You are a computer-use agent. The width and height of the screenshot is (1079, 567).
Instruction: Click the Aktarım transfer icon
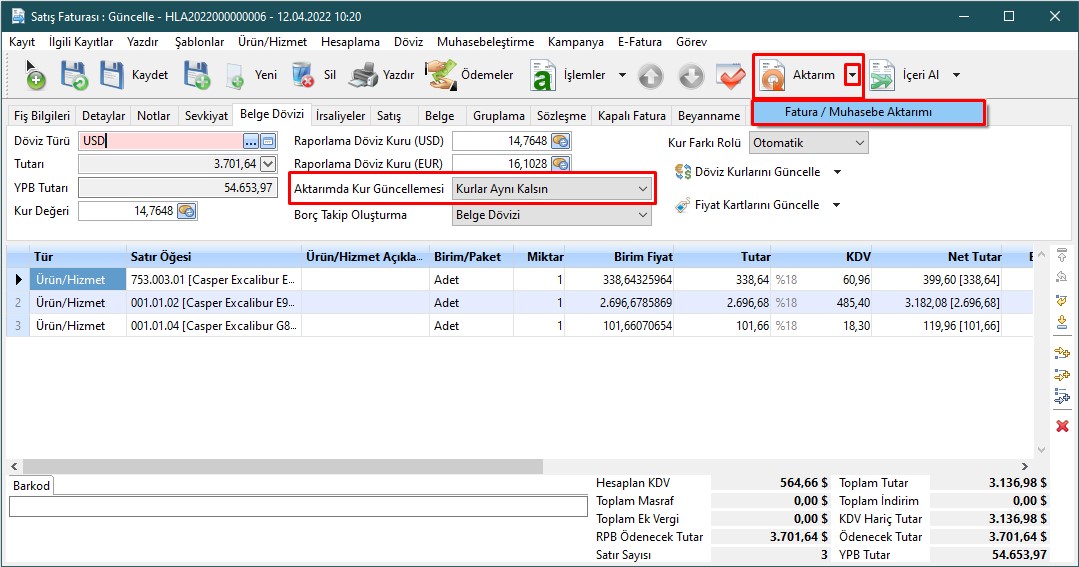click(773, 75)
